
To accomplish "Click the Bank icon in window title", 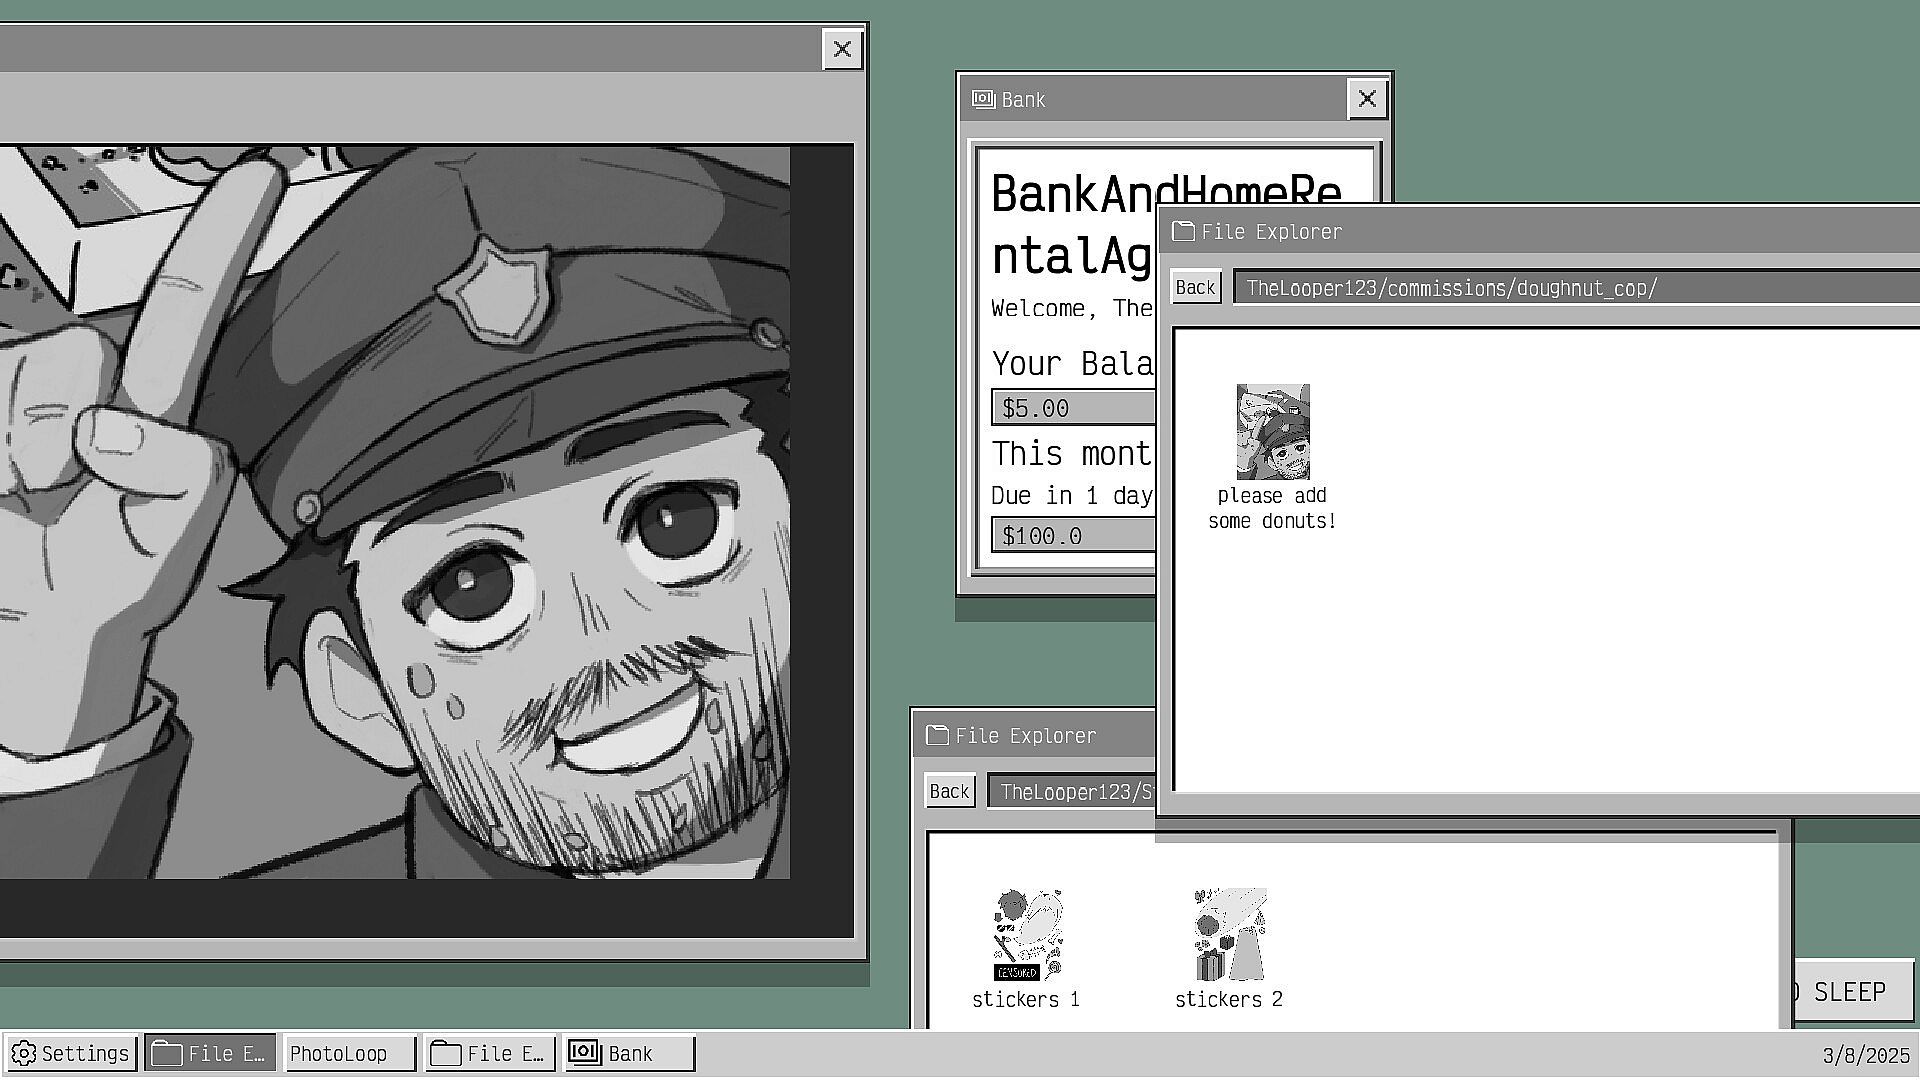I will click(x=984, y=99).
